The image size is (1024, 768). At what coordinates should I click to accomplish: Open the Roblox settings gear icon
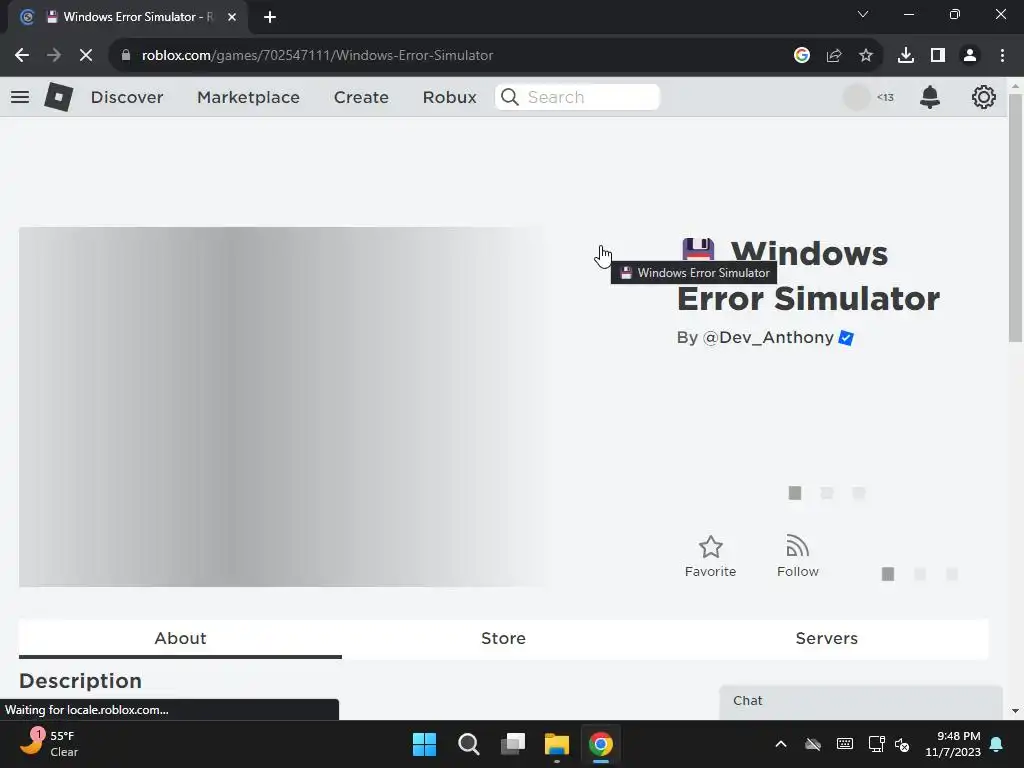[984, 97]
